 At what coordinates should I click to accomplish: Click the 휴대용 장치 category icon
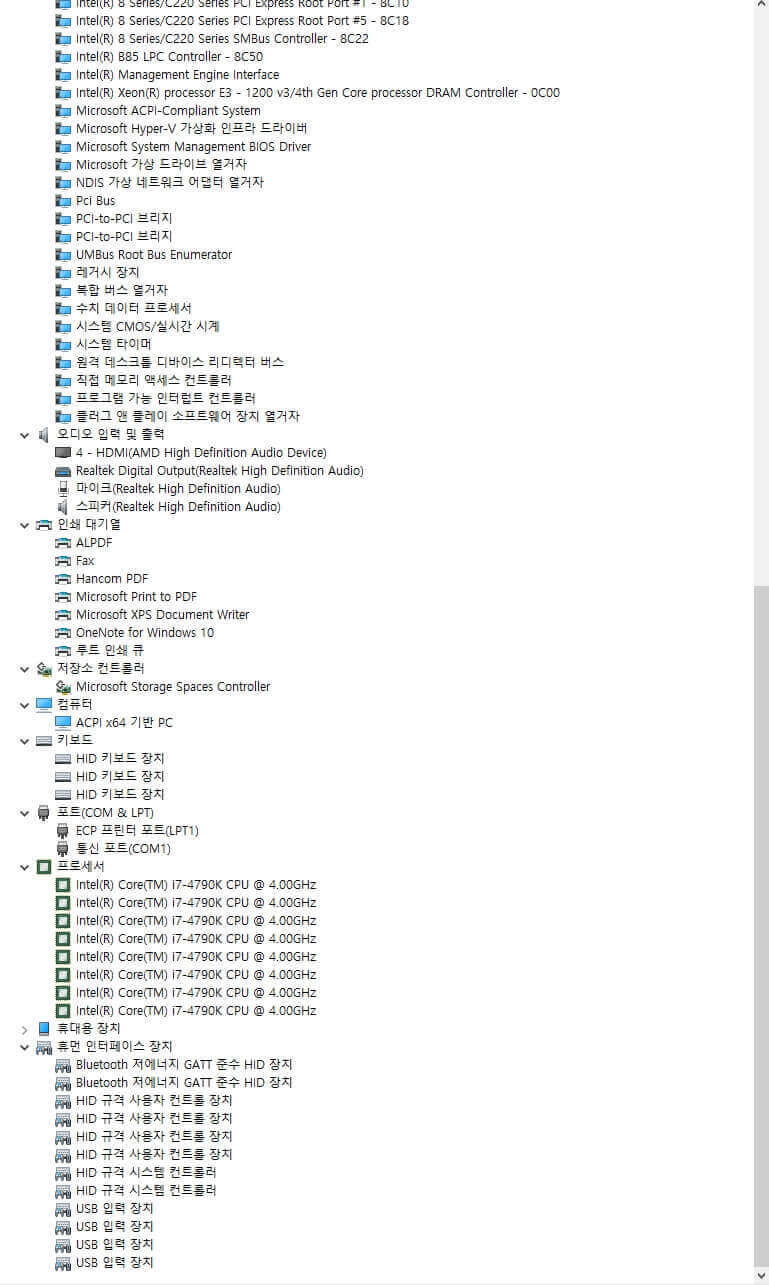tap(43, 1028)
